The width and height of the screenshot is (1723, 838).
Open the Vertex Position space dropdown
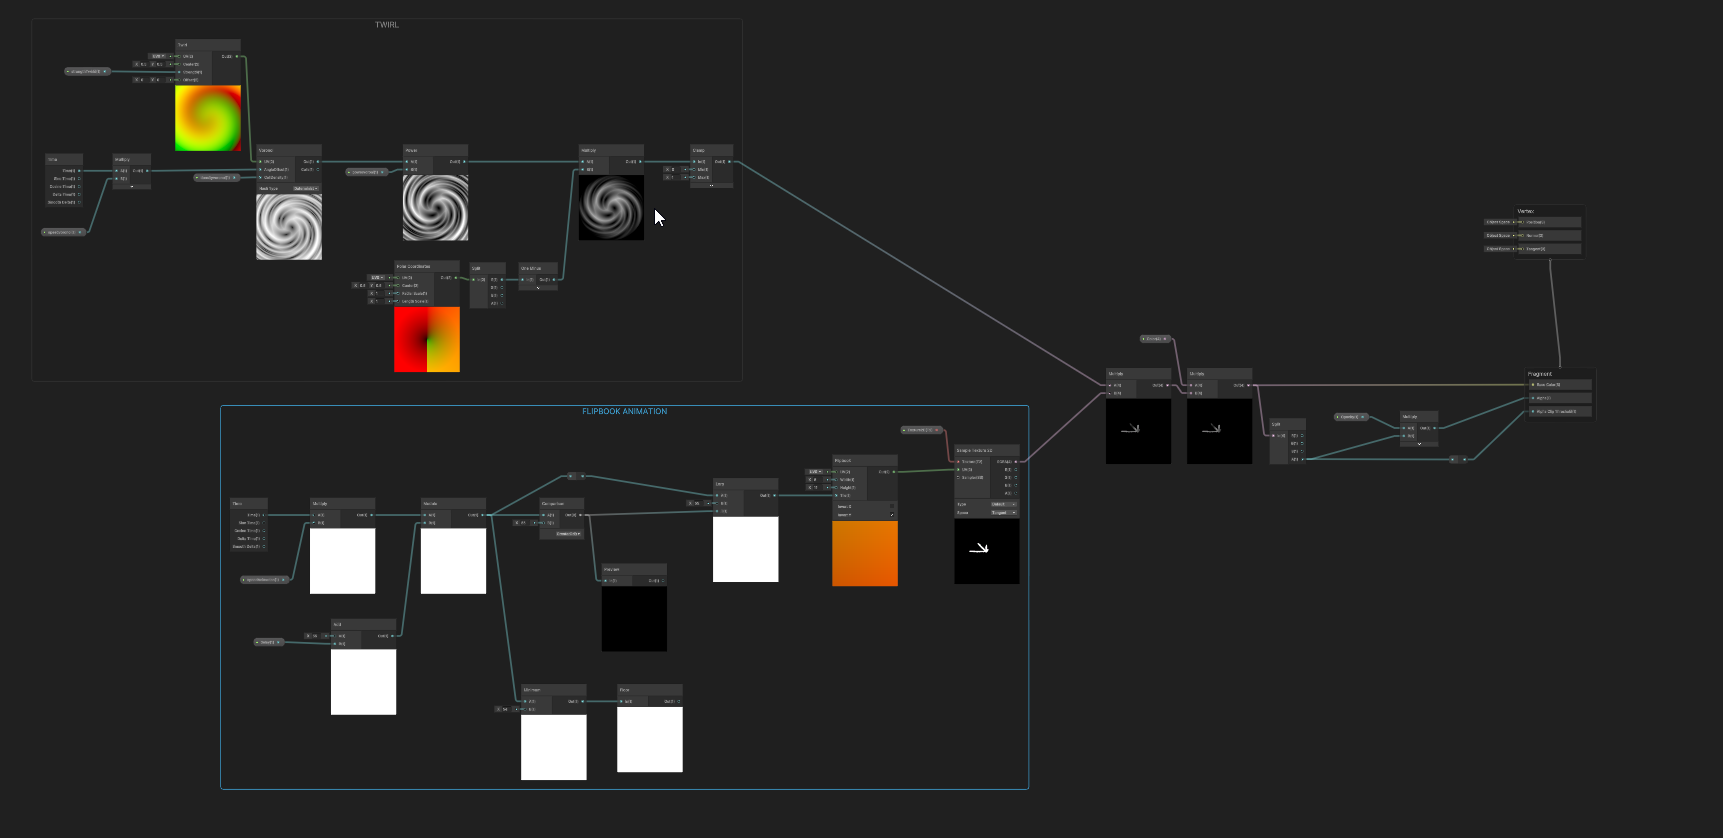click(x=1499, y=222)
